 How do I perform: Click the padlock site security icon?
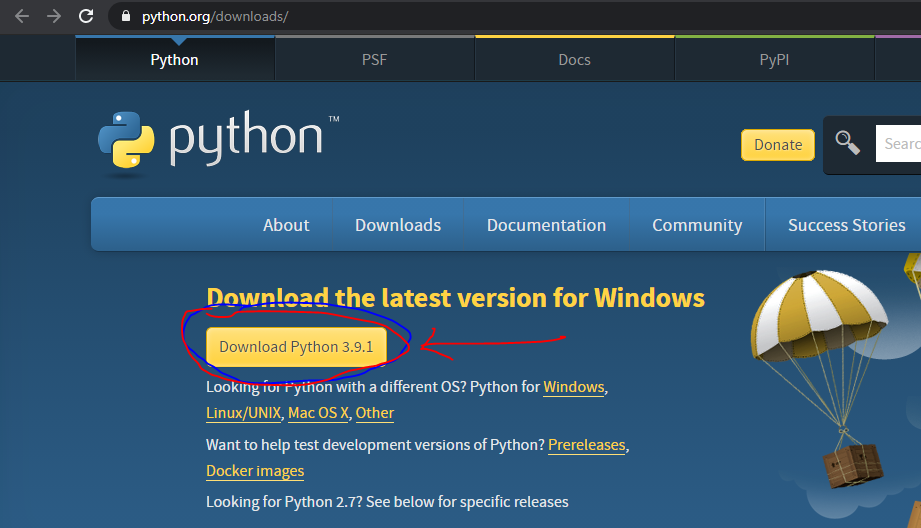125,16
